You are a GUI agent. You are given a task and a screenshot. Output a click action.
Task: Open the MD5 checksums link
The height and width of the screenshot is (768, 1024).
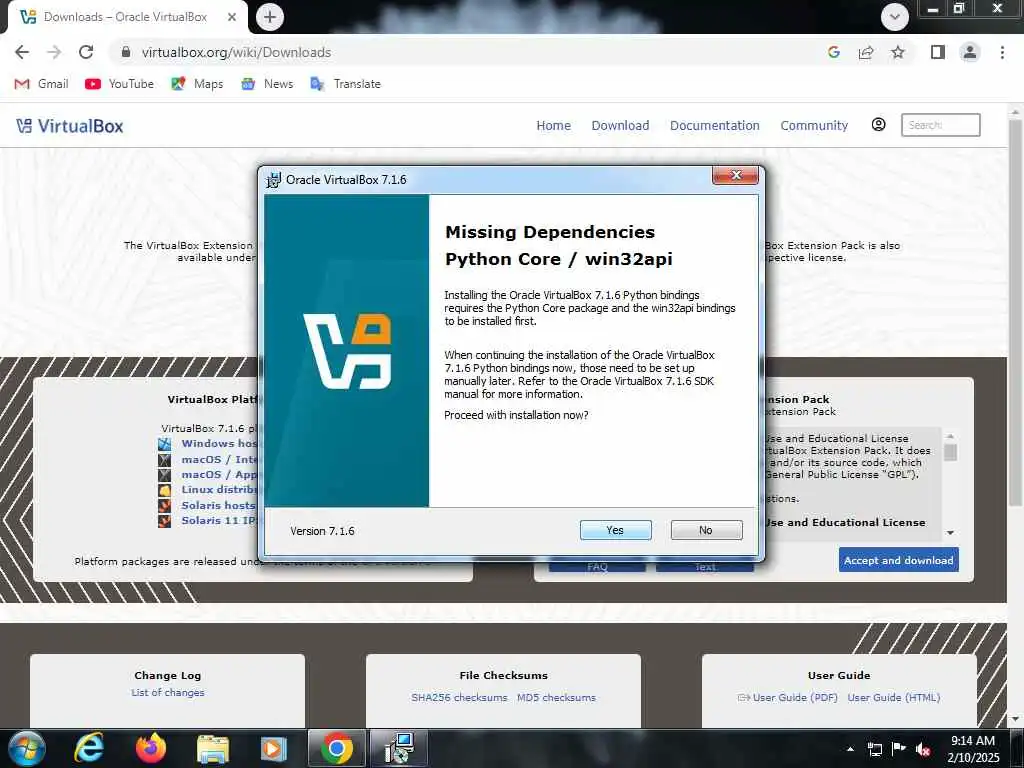(x=556, y=697)
